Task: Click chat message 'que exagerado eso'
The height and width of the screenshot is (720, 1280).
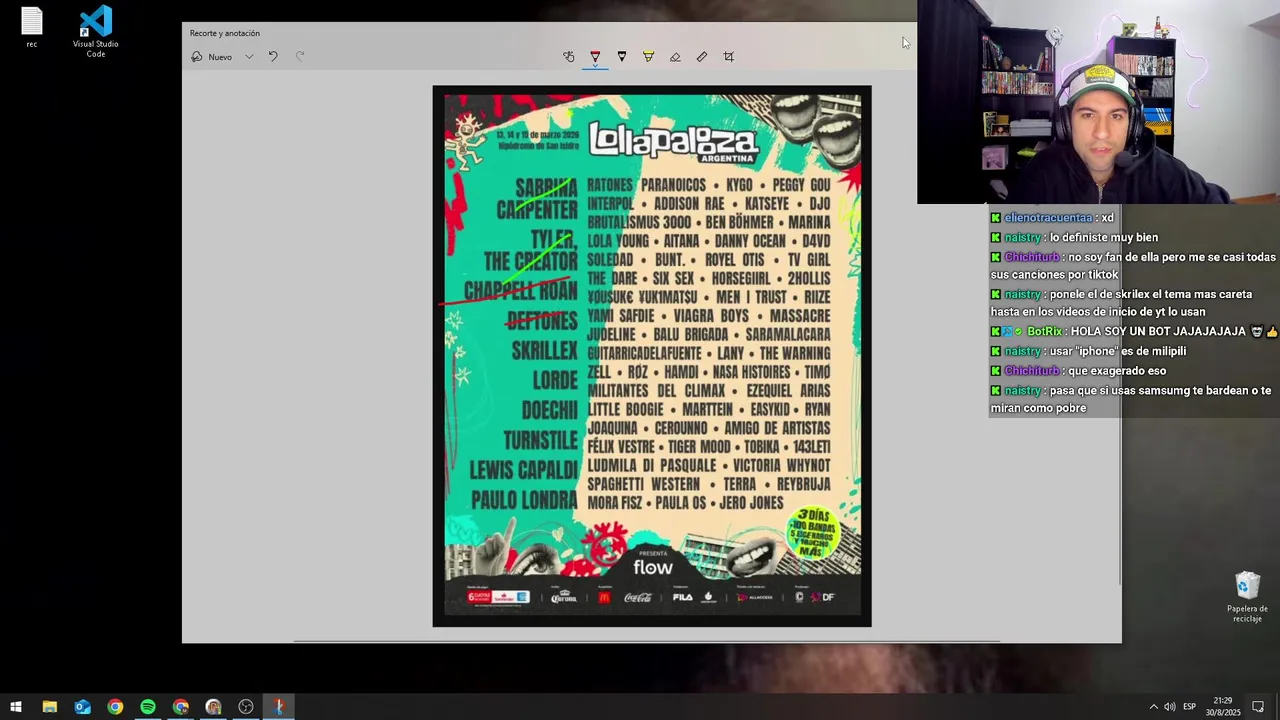Action: (x=1078, y=371)
